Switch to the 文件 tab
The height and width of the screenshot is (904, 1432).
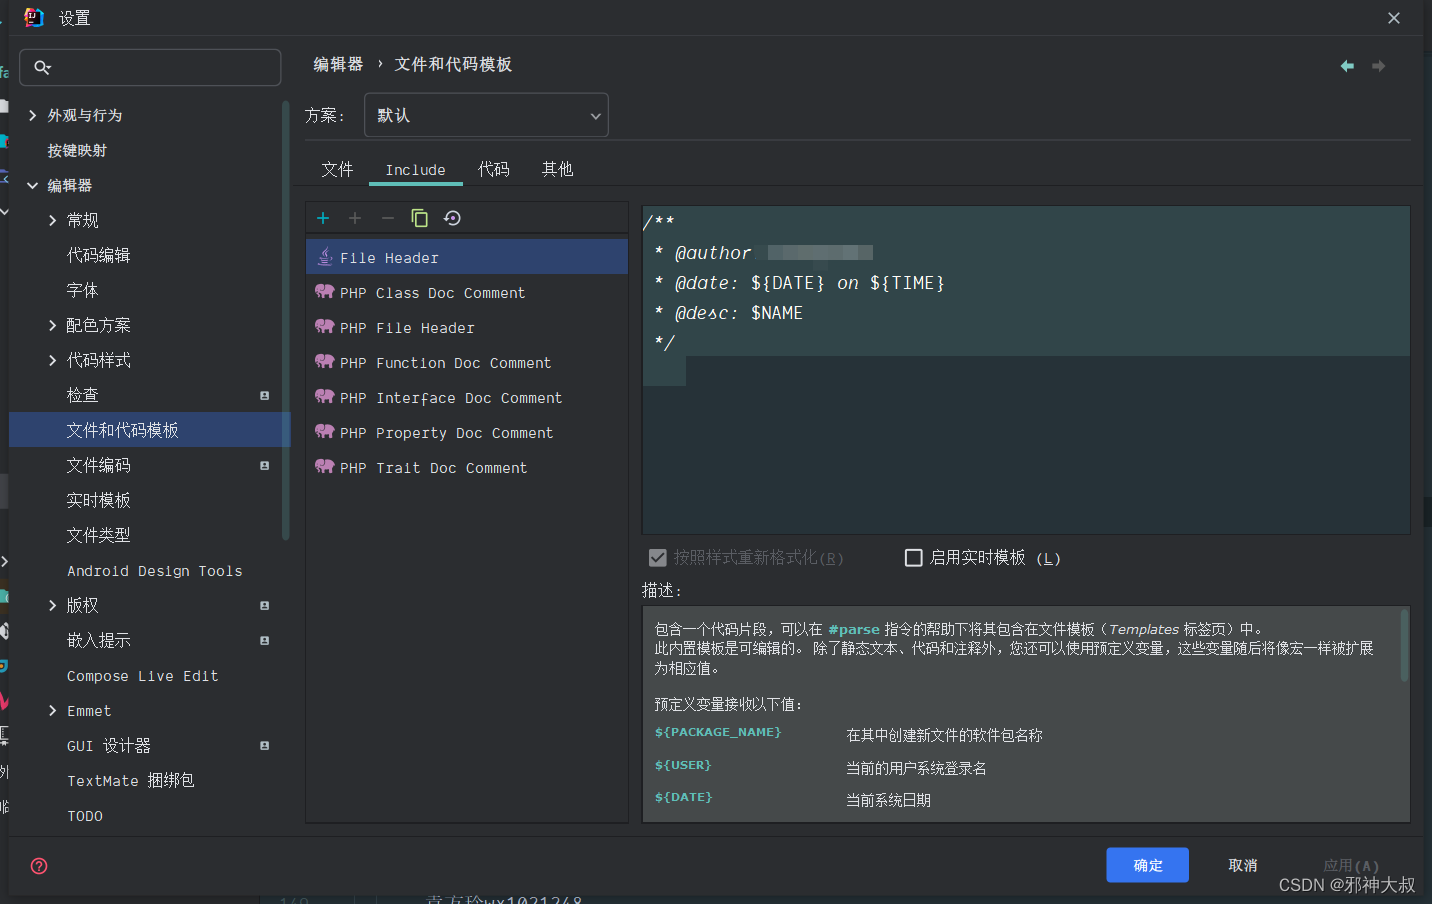[337, 169]
